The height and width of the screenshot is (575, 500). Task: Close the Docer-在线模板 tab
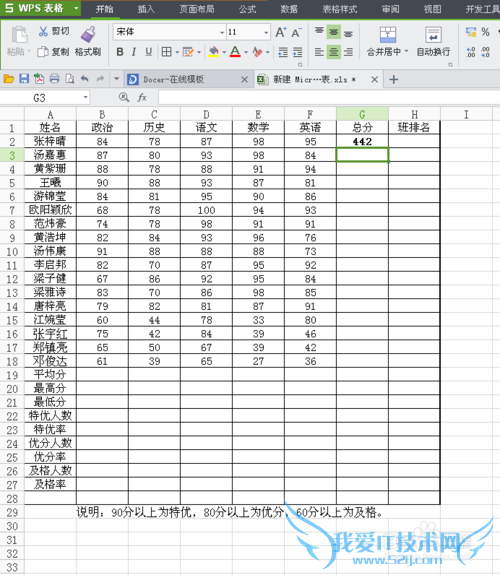244,79
